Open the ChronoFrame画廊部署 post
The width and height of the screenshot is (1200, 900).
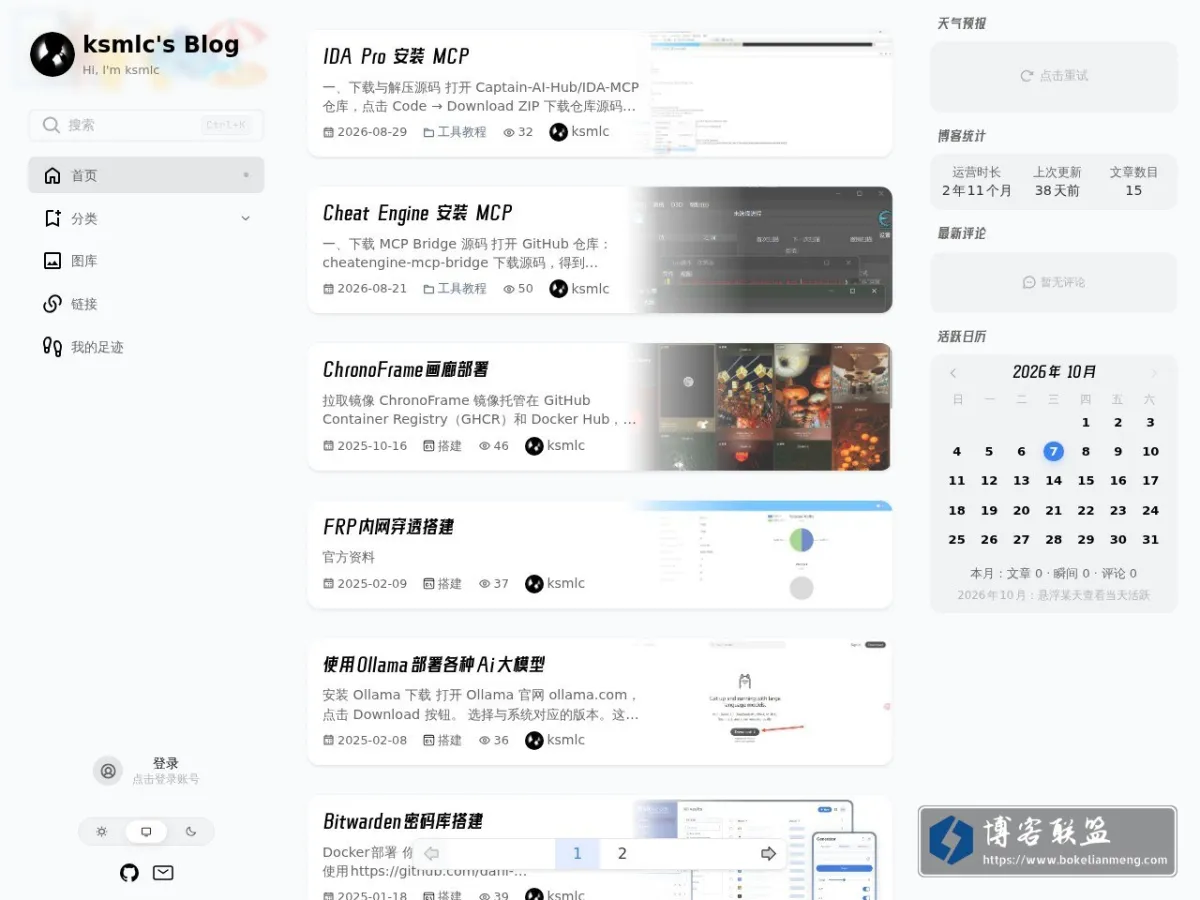[x=405, y=370]
